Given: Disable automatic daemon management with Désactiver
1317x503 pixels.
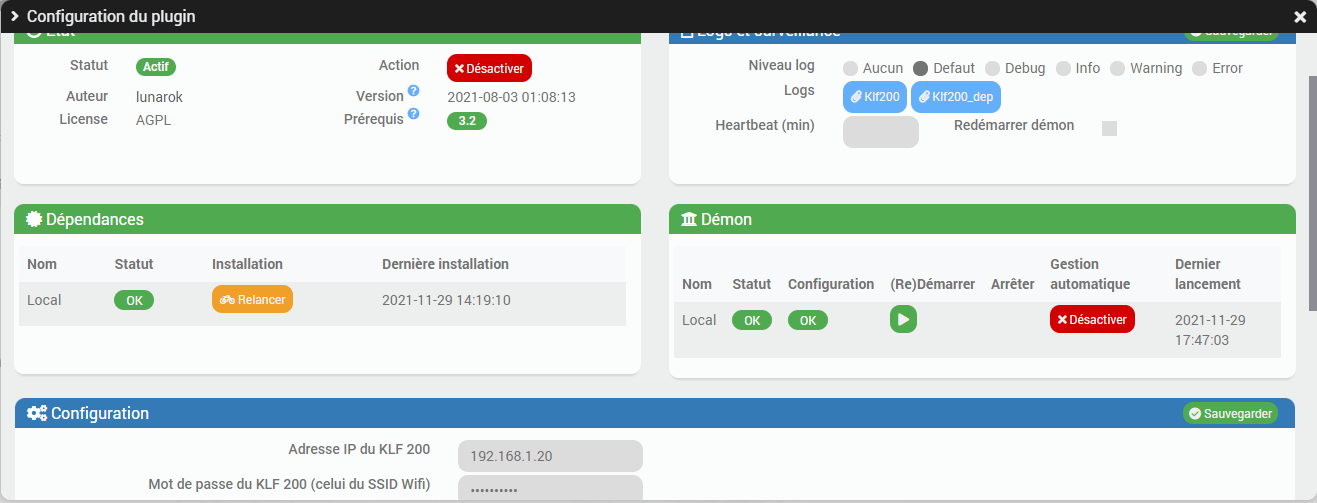Looking at the screenshot, I should (1092, 320).
